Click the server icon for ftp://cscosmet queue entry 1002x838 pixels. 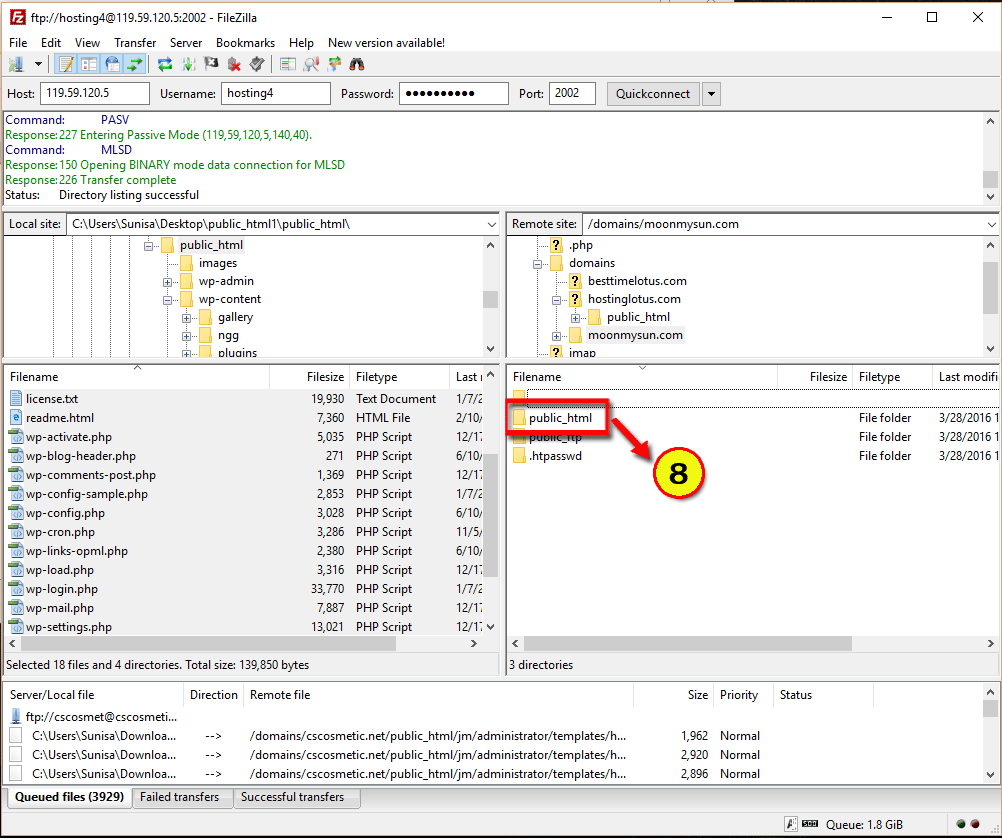(16, 717)
